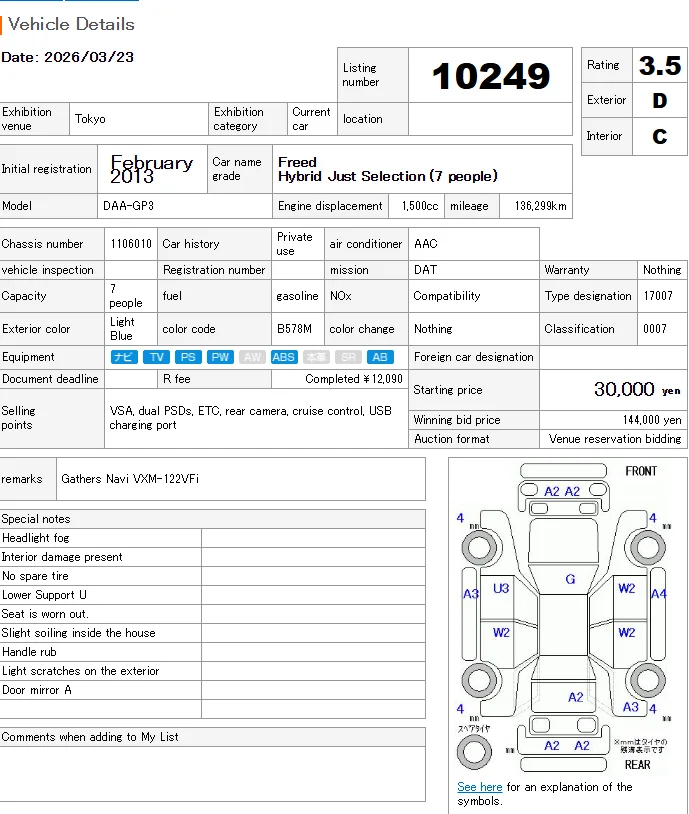689x814 pixels.
Task: Click the 'Door mirror A' note row
Action: coord(212,690)
